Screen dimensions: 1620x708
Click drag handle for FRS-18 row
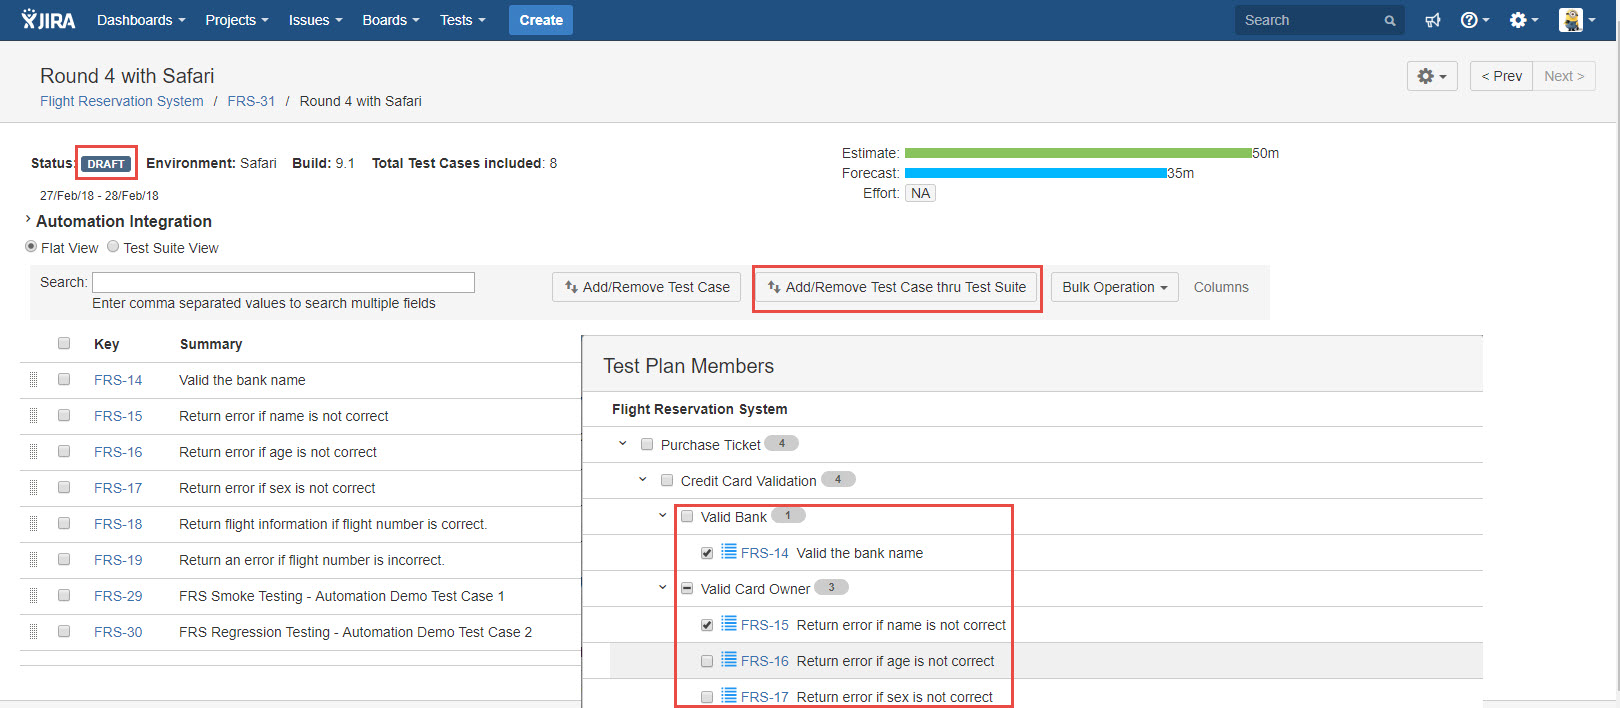click(x=33, y=524)
